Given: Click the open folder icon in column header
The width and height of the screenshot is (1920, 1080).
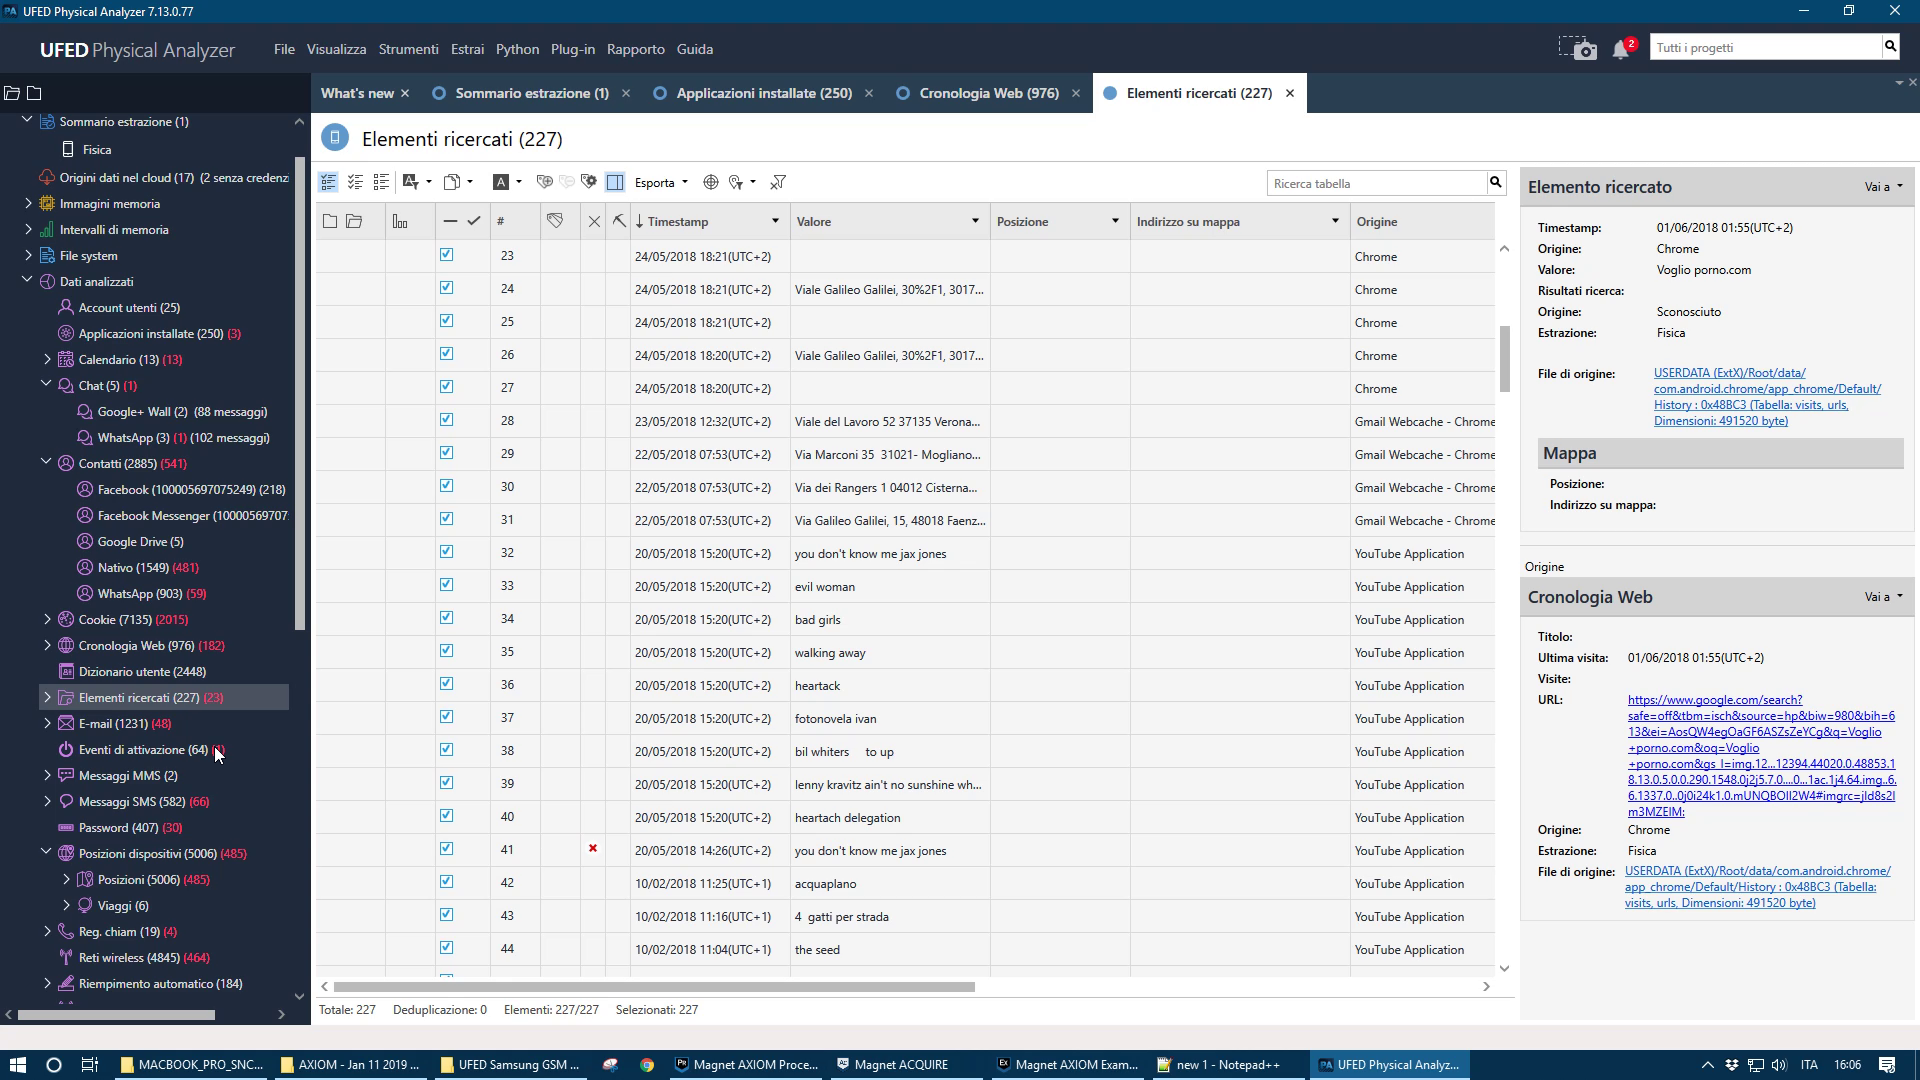Looking at the screenshot, I should click(x=354, y=221).
